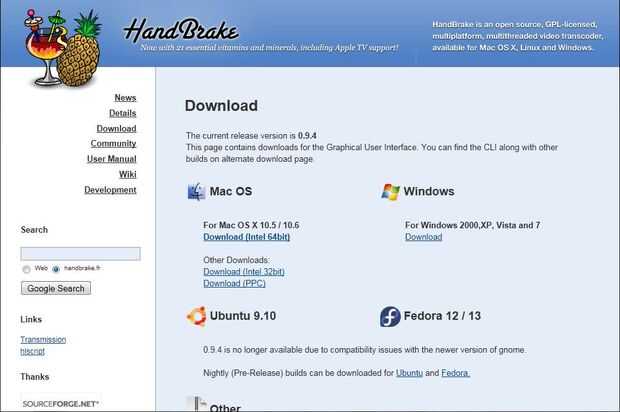
Task: Focus the search text field
Action: pyautogui.click(x=80, y=254)
